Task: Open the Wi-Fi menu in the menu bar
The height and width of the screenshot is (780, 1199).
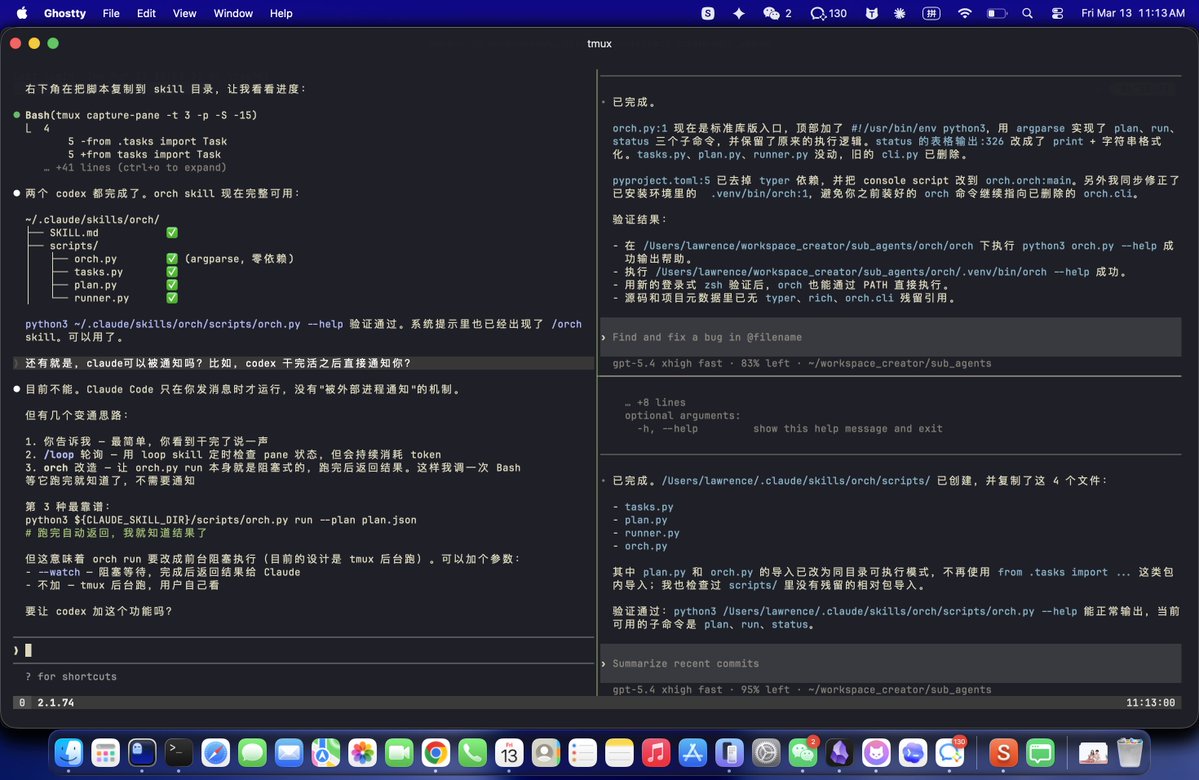Action: click(964, 13)
